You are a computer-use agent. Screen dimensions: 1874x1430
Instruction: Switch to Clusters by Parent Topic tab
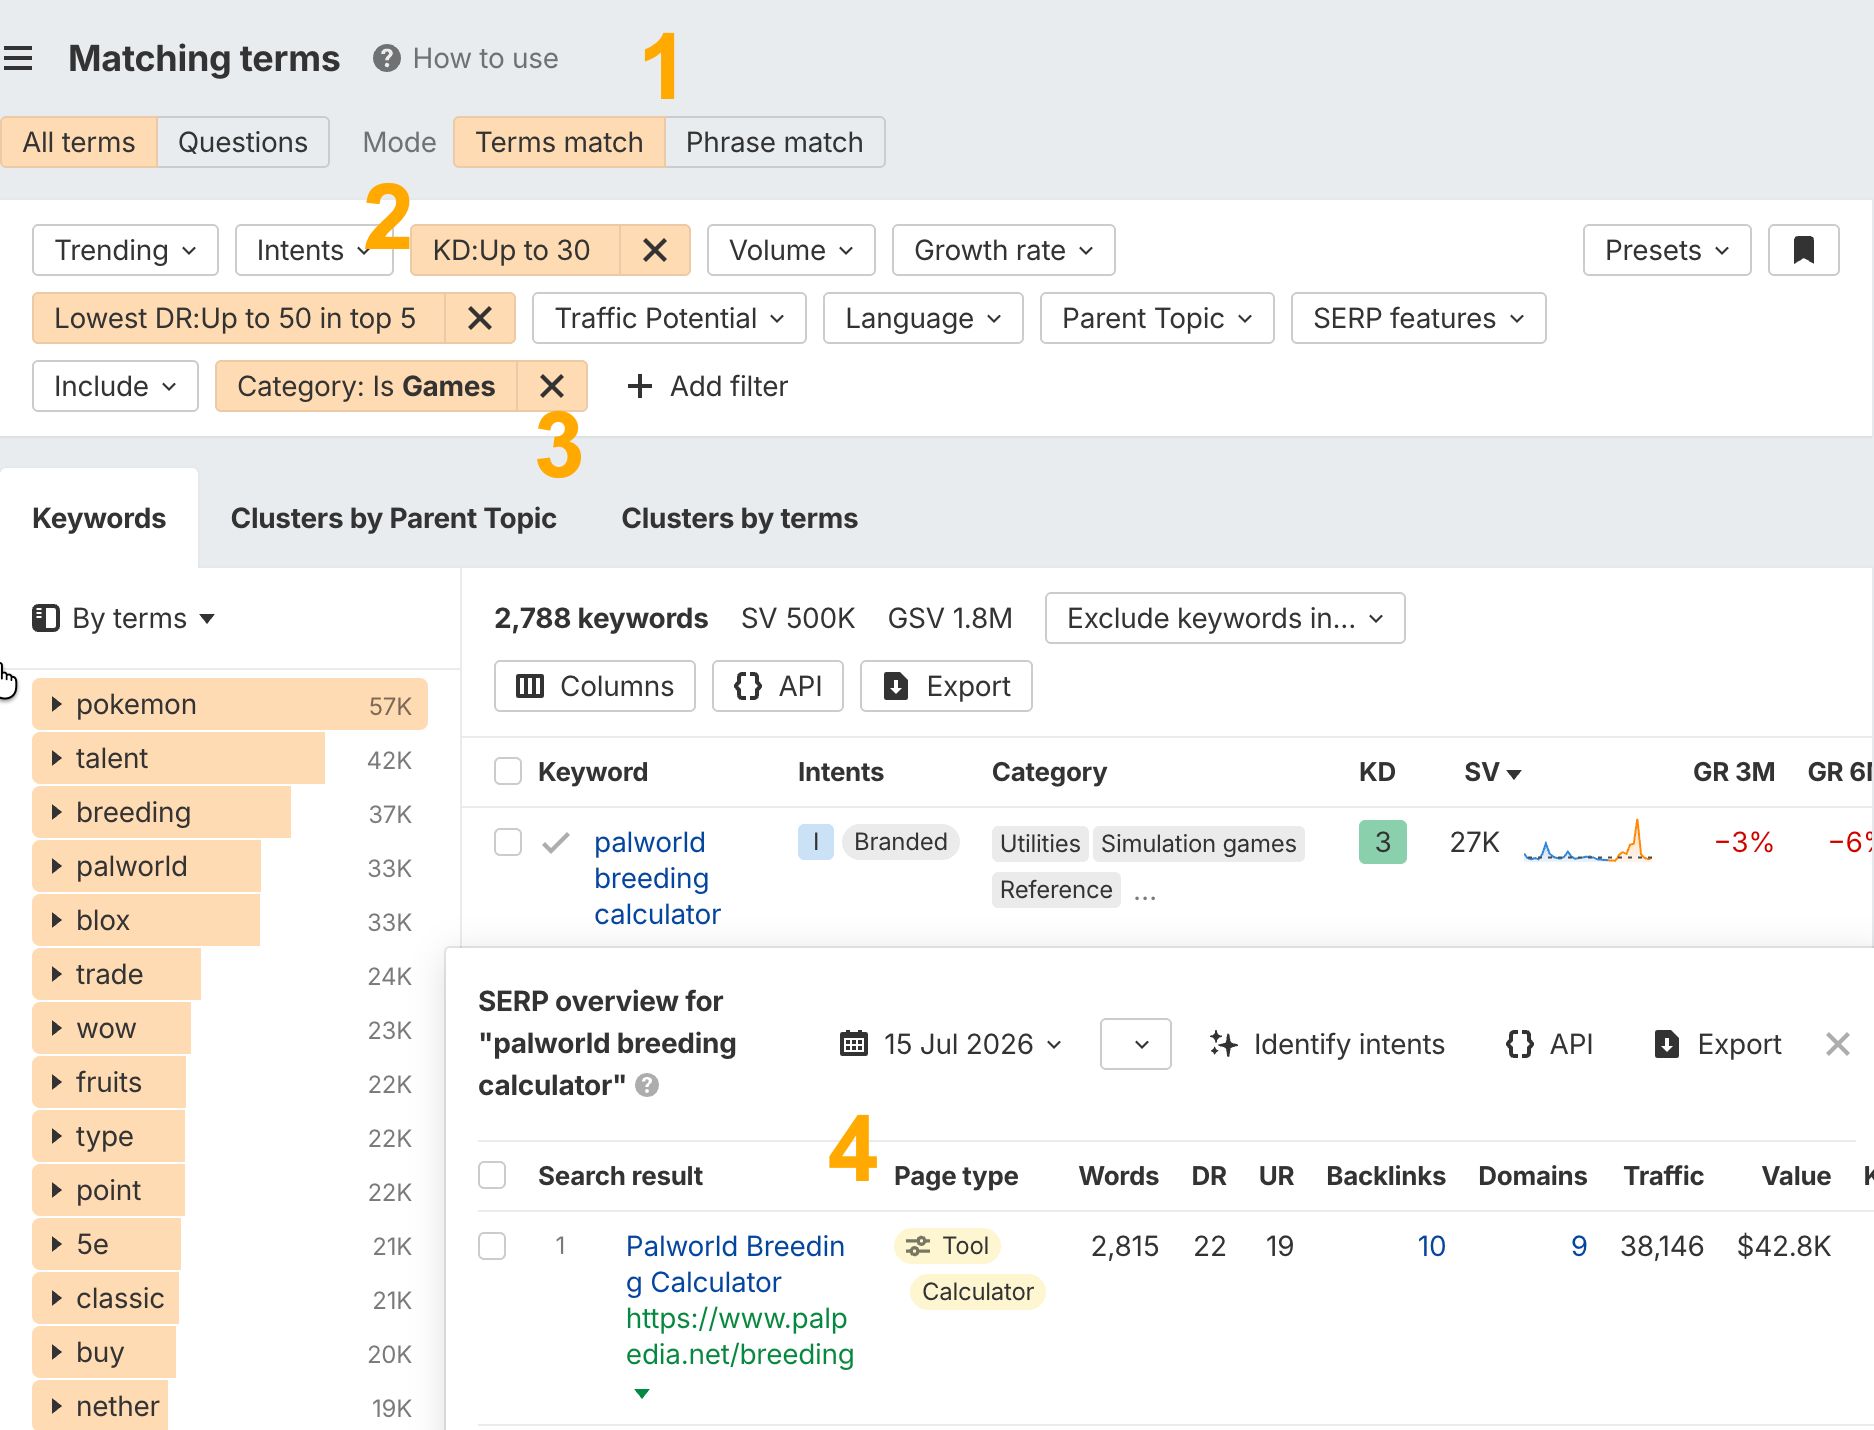click(394, 518)
